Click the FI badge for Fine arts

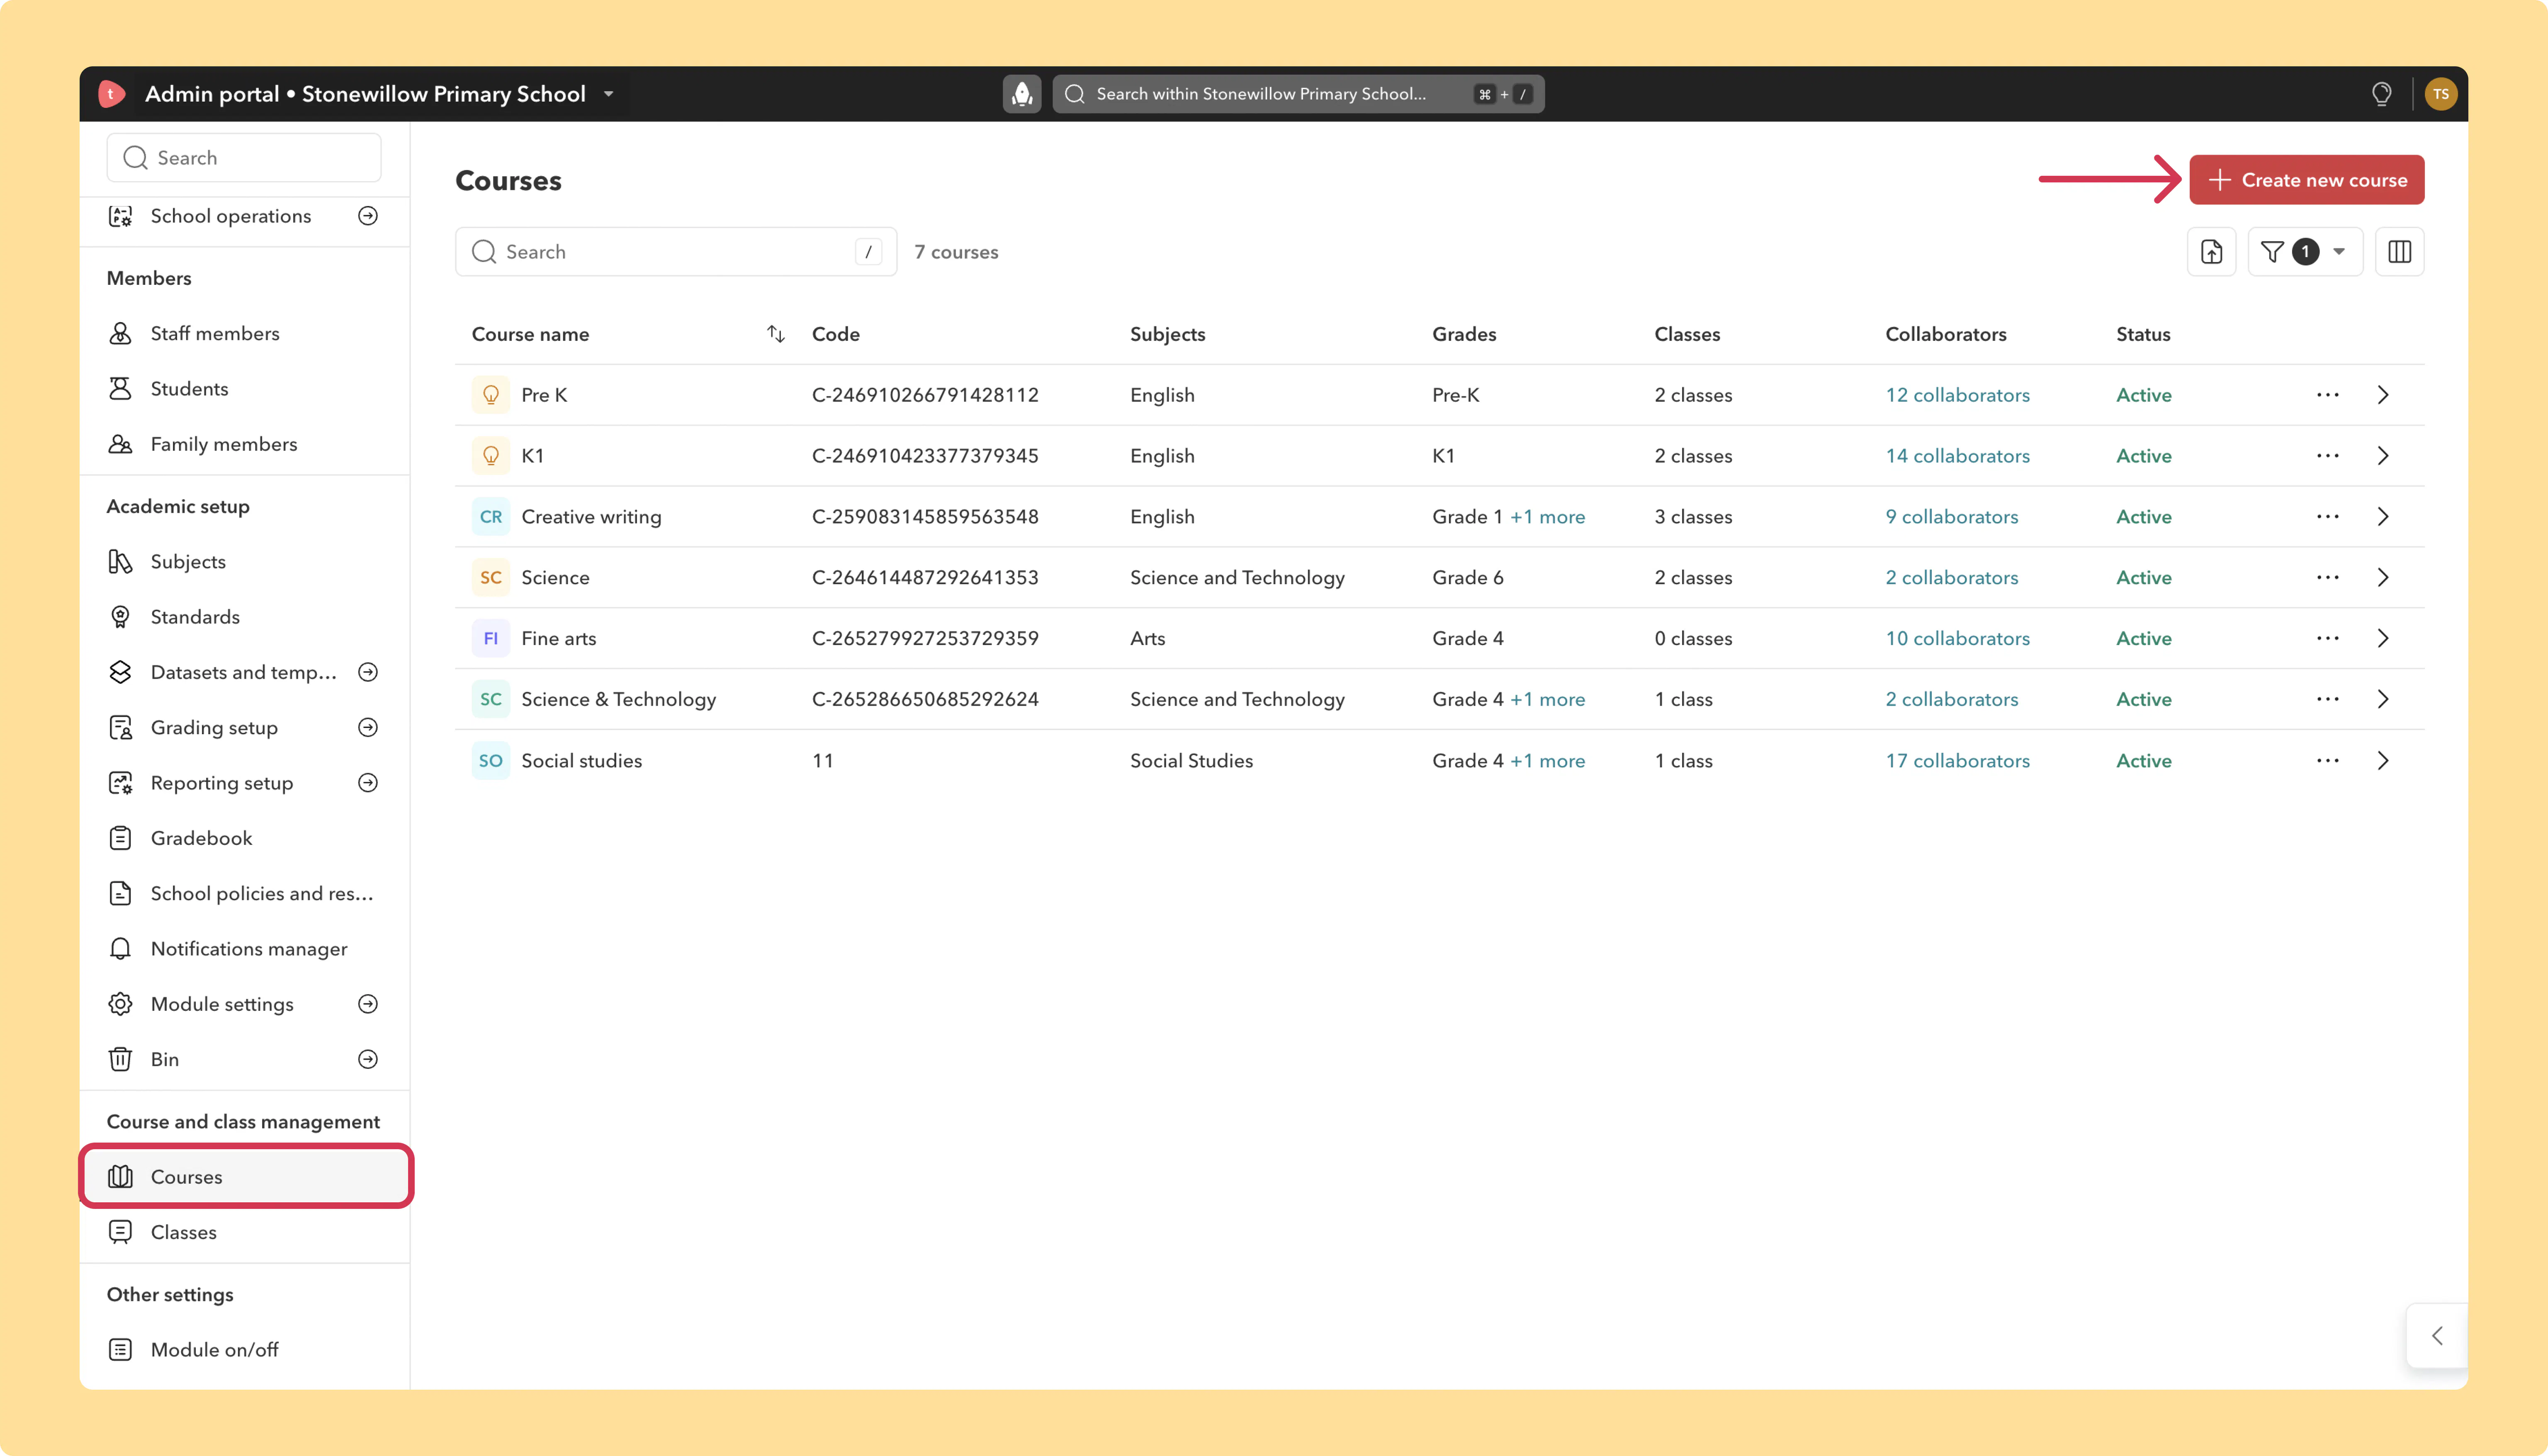(490, 638)
